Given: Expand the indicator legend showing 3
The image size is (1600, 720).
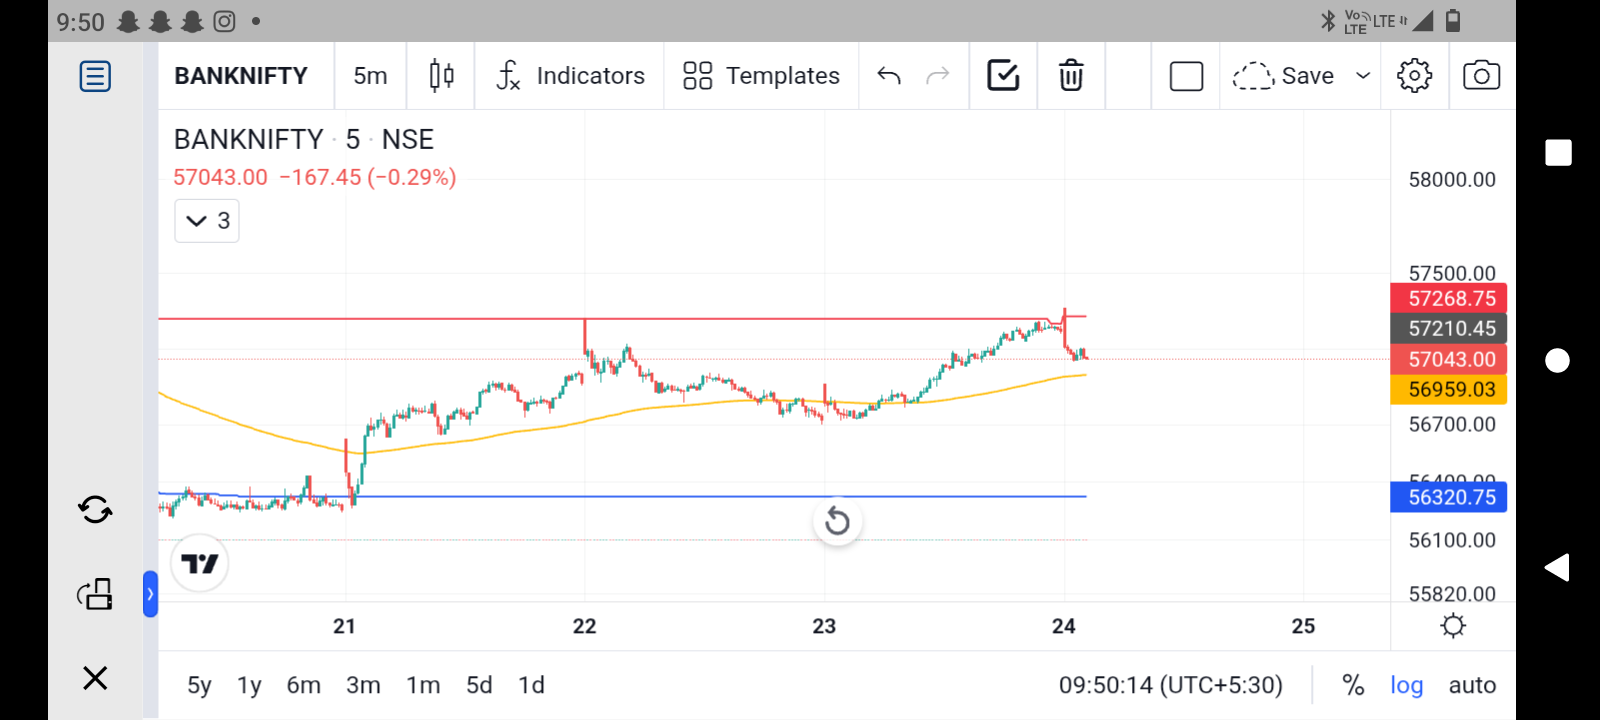Looking at the screenshot, I should 207,221.
